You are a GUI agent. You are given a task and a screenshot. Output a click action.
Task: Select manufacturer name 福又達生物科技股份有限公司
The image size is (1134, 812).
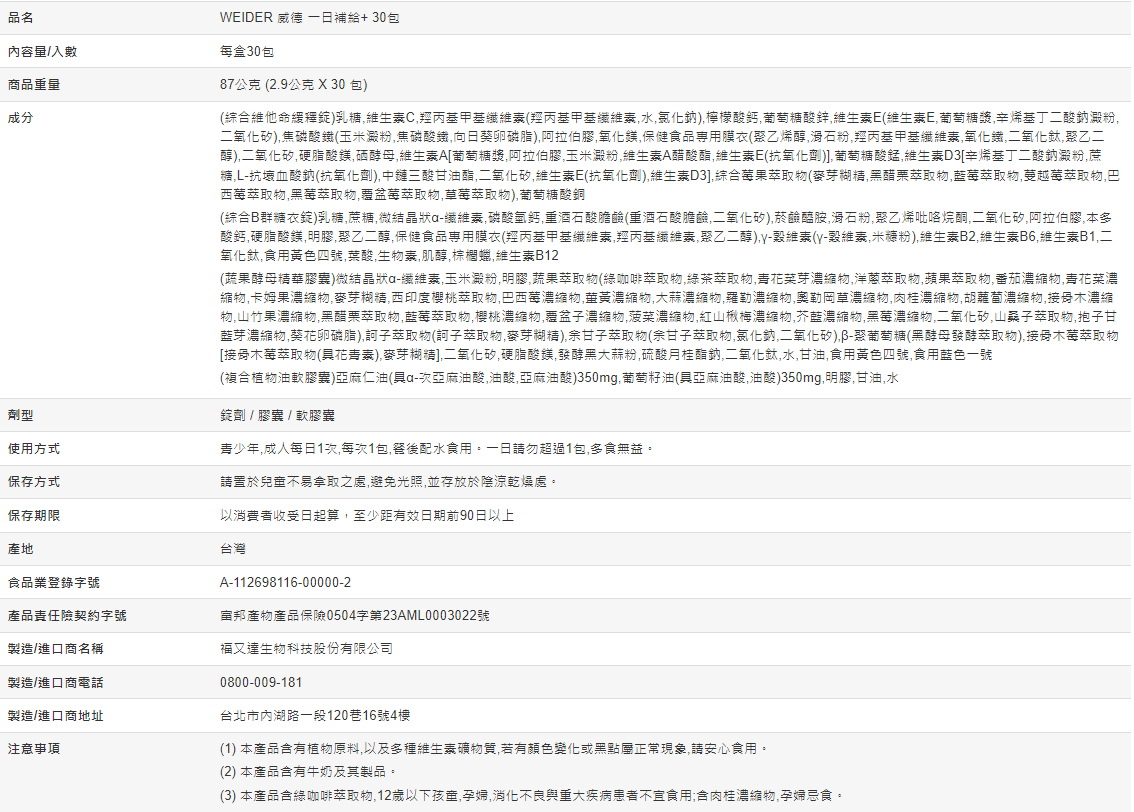pos(306,649)
